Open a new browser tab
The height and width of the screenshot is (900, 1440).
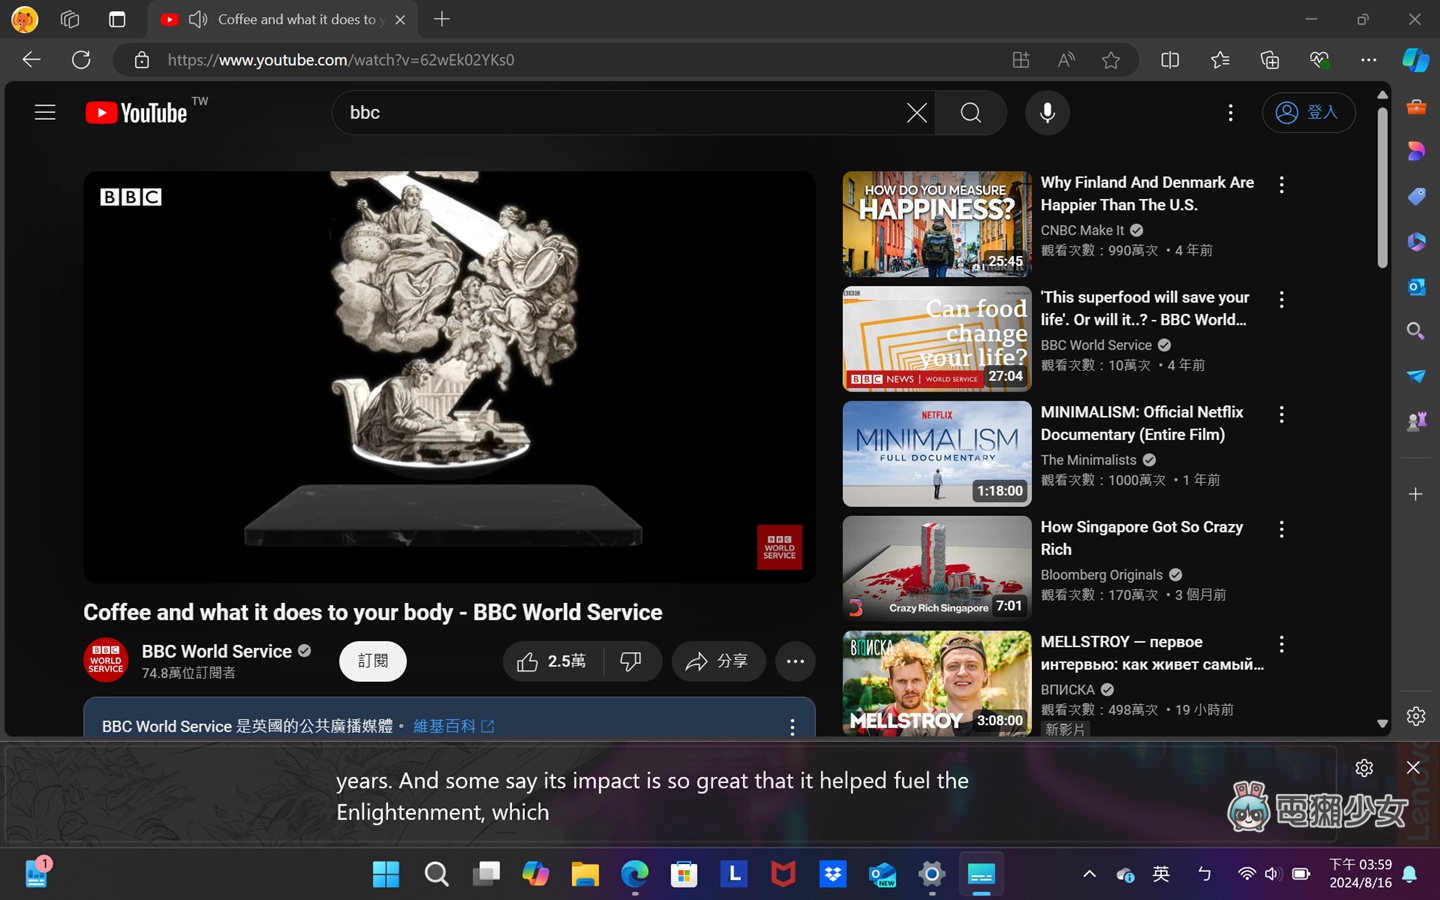(x=442, y=19)
